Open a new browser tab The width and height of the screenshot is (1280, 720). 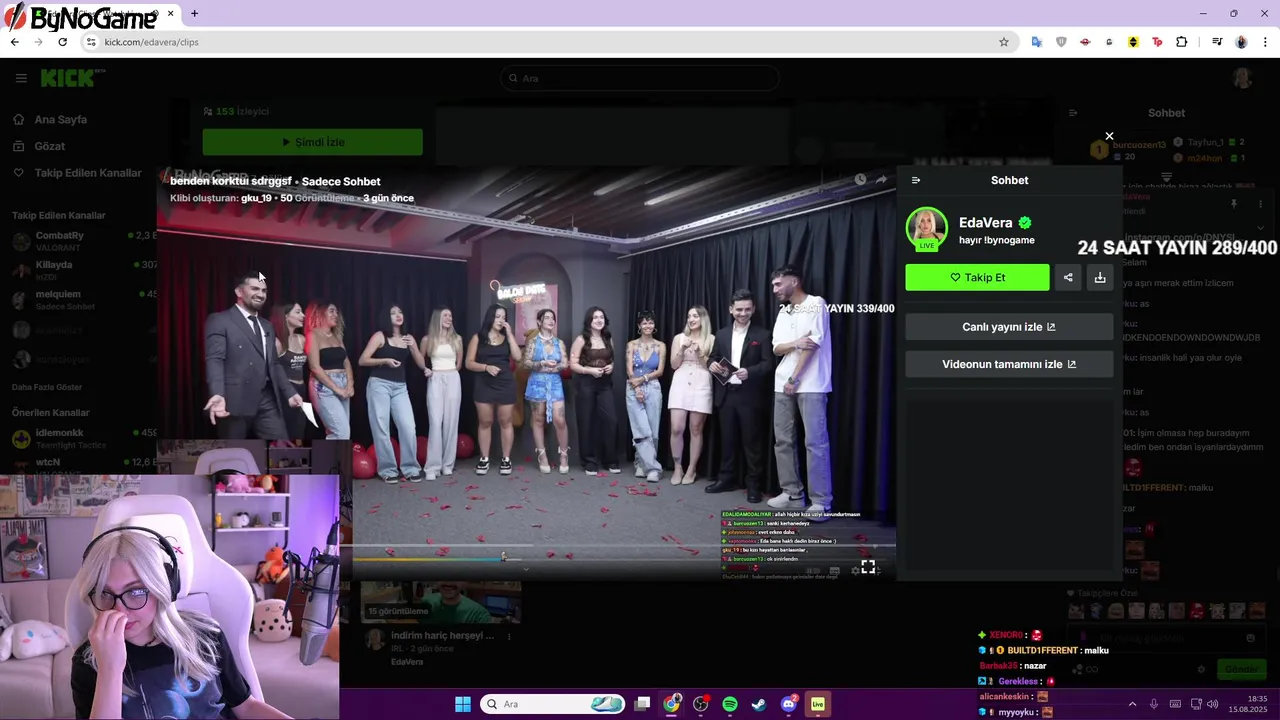point(194,14)
